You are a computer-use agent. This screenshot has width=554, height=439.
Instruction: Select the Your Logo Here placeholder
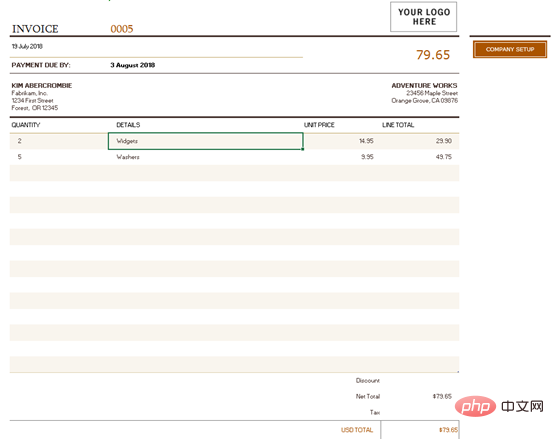(423, 17)
